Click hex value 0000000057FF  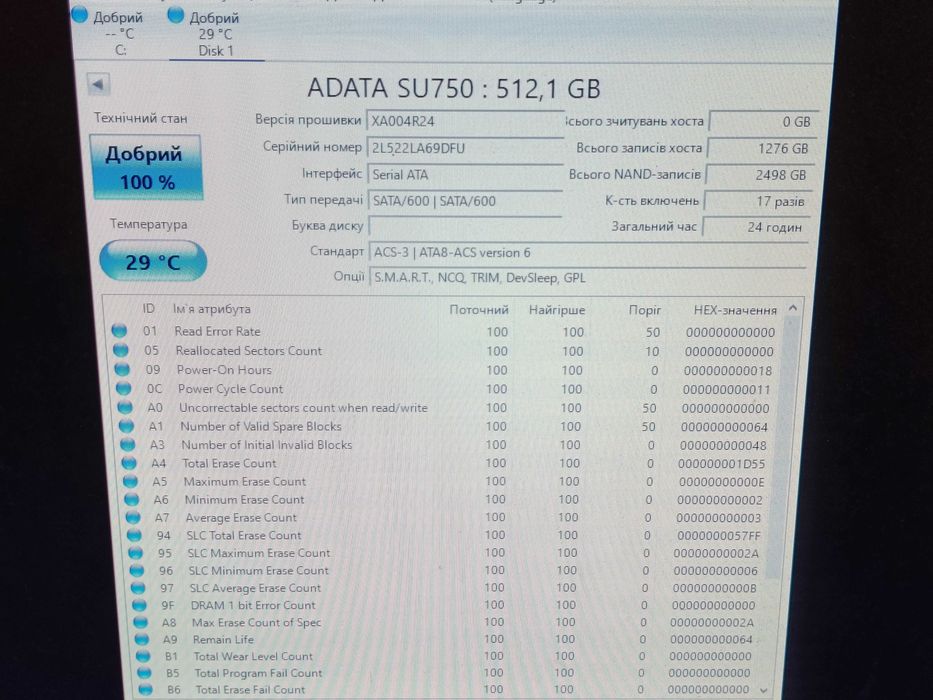pyautogui.click(x=719, y=535)
